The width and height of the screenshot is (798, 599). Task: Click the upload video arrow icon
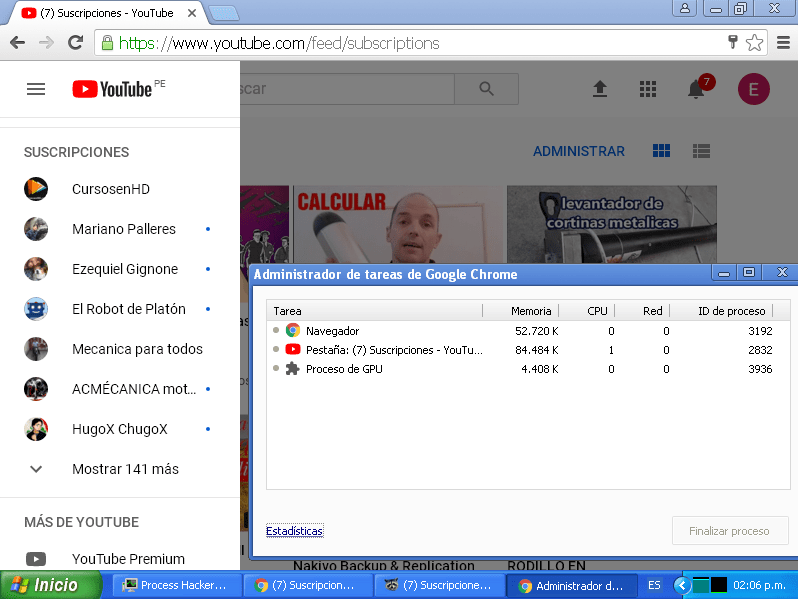click(600, 89)
